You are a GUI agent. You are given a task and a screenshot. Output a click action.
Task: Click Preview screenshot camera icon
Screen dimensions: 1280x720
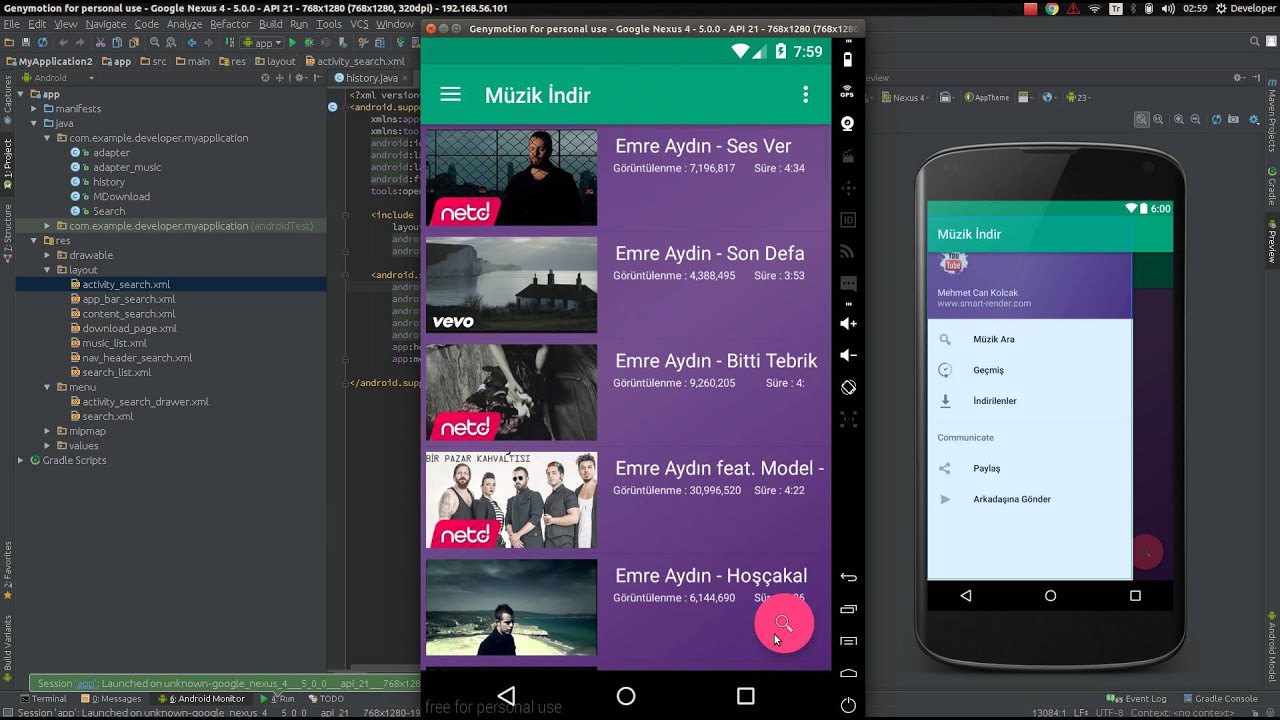1233,119
